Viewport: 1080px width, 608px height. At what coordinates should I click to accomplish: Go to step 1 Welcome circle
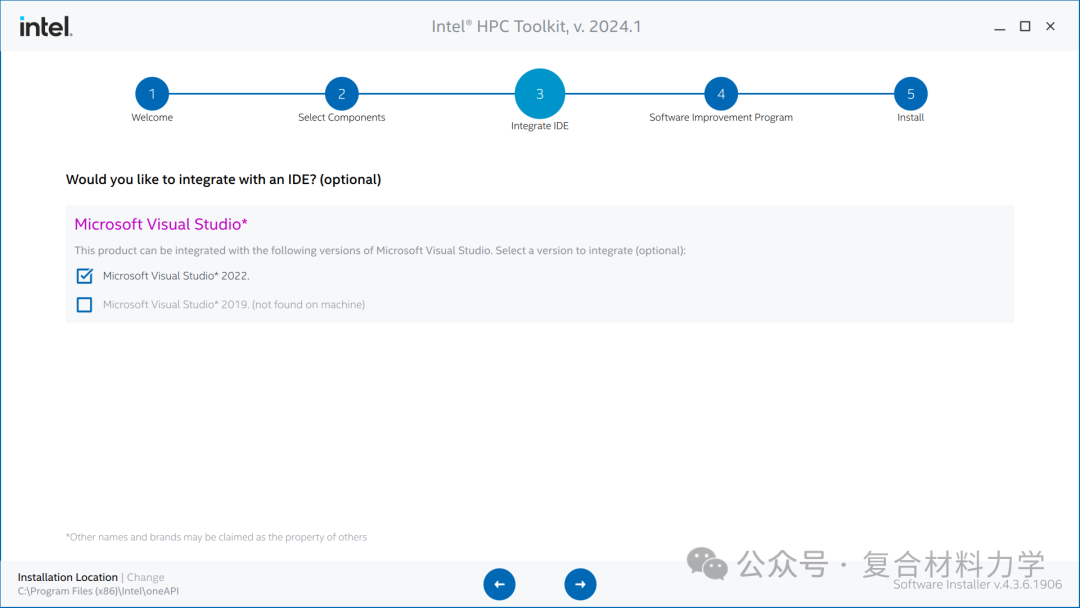pyautogui.click(x=152, y=94)
